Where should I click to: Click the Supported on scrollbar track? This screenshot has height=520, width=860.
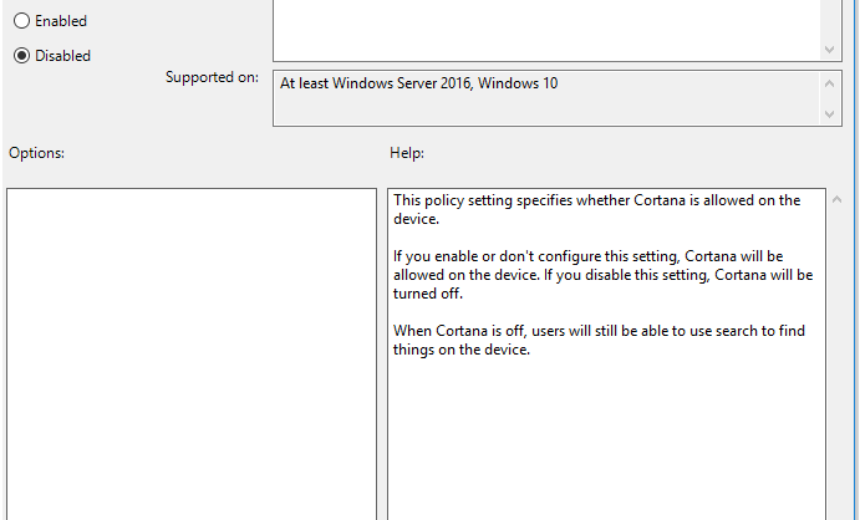pos(829,99)
